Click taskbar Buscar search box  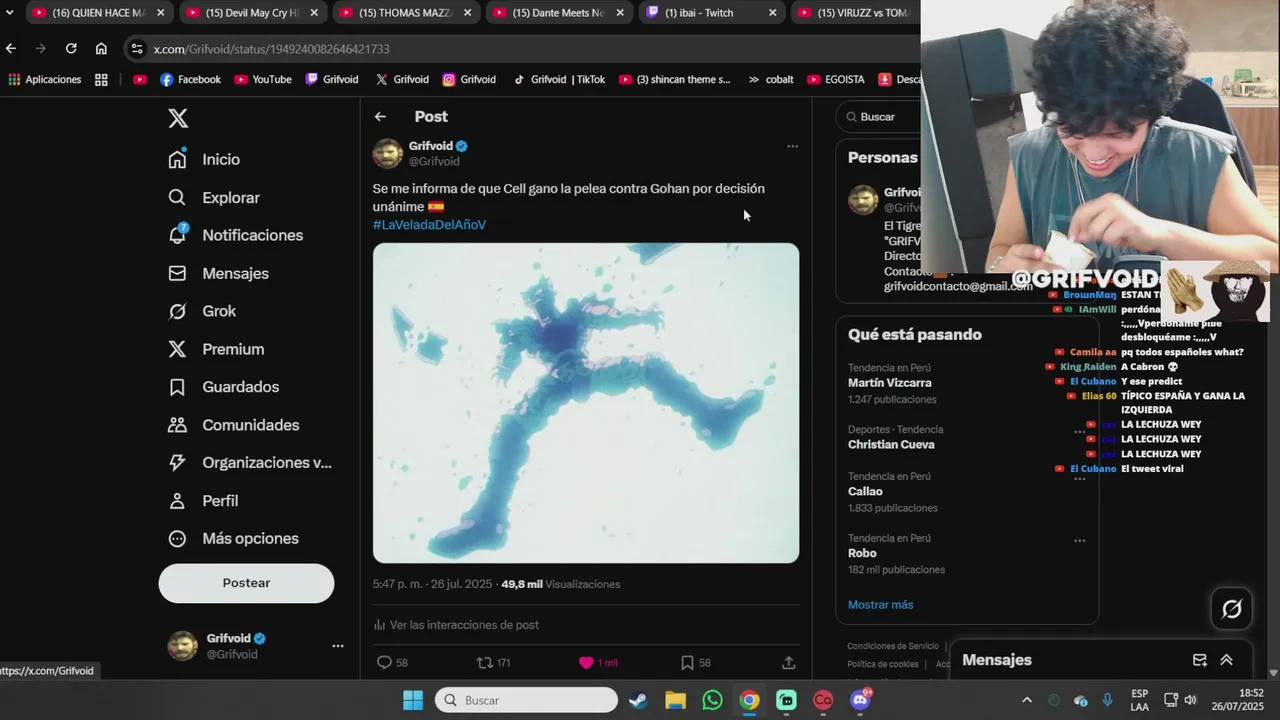click(526, 700)
